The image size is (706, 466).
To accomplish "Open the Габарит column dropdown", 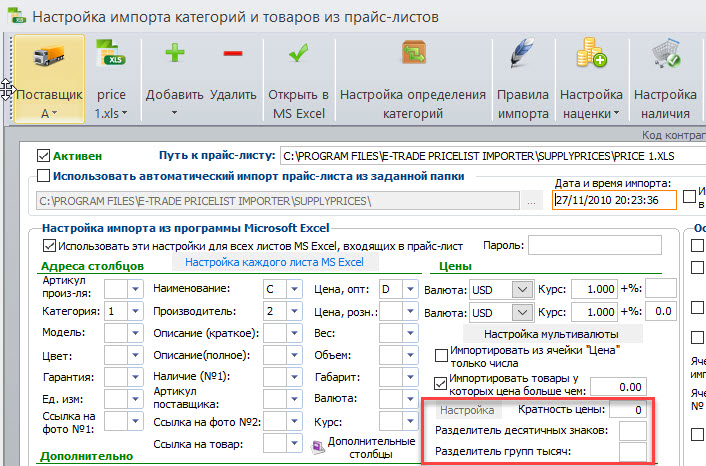I will (410, 377).
